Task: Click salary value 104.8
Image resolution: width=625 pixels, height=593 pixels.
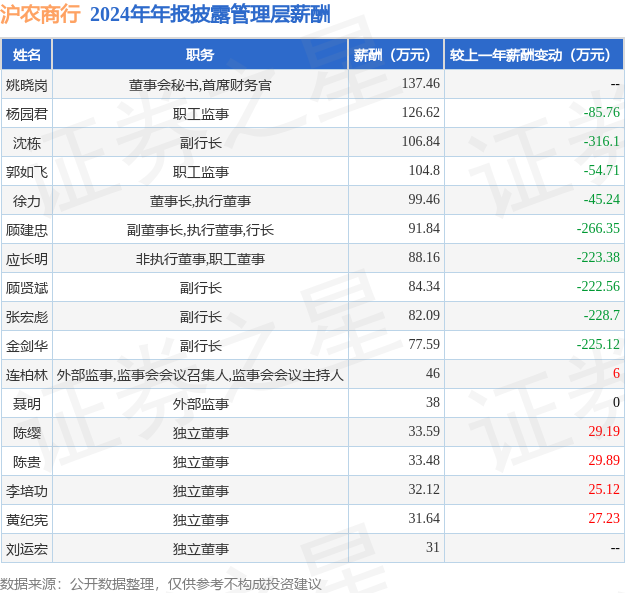Action: pos(424,171)
